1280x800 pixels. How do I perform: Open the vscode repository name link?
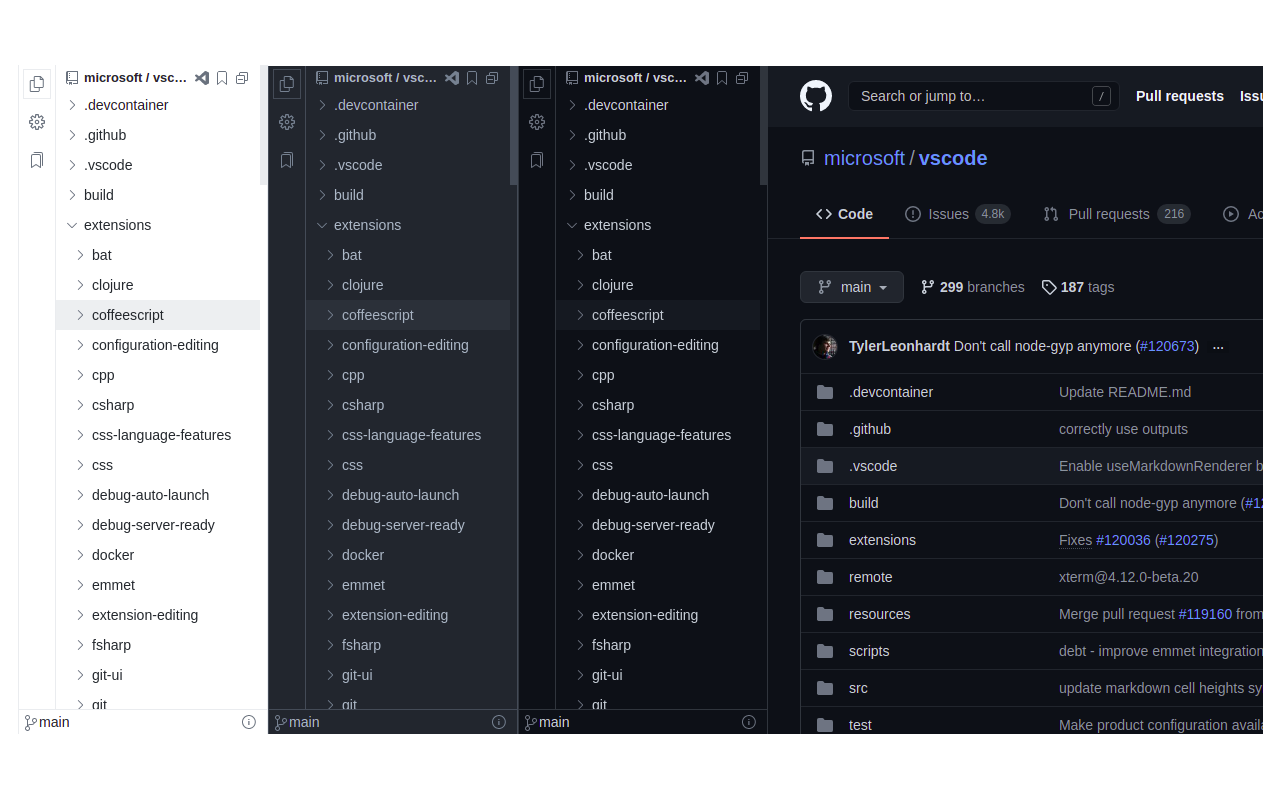(x=953, y=158)
